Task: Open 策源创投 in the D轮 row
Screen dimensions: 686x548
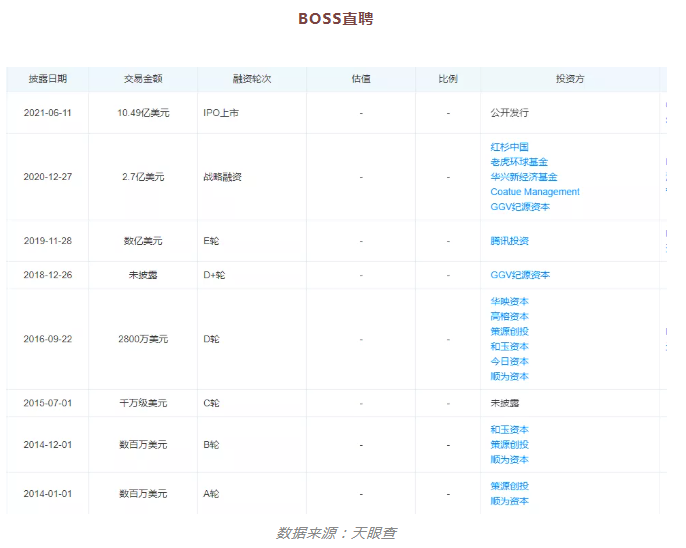Action: coord(509,331)
